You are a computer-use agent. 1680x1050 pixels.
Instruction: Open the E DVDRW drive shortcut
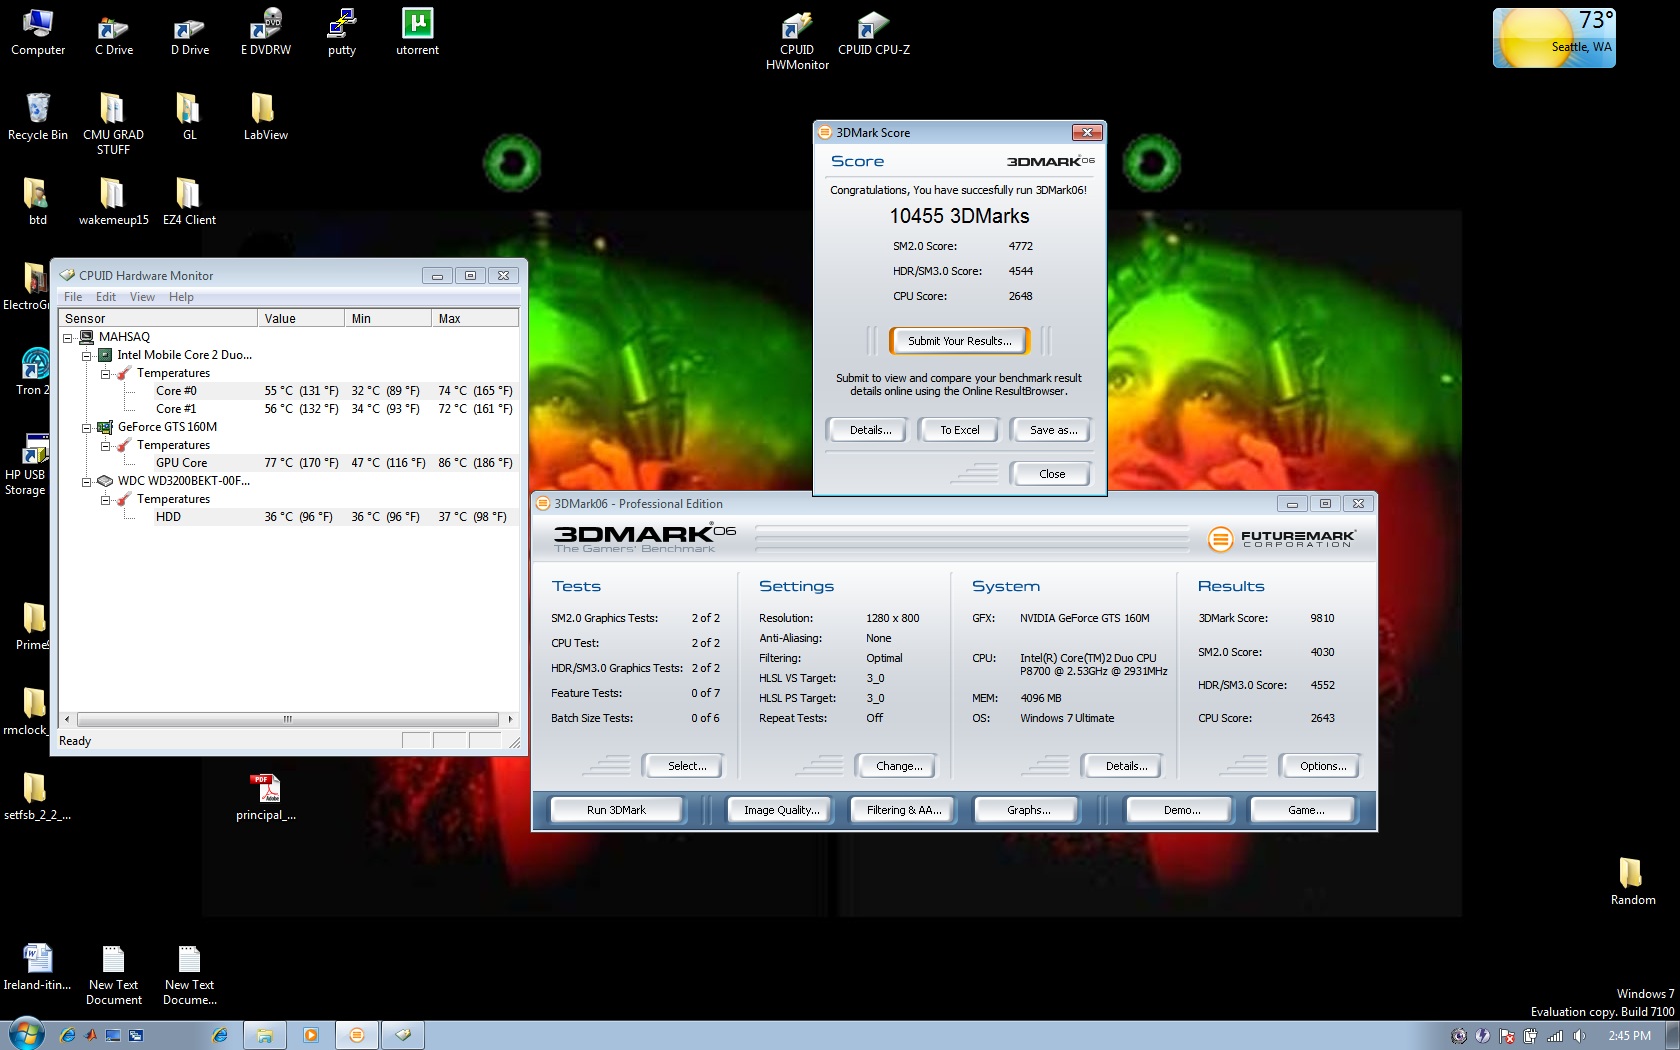point(265,32)
